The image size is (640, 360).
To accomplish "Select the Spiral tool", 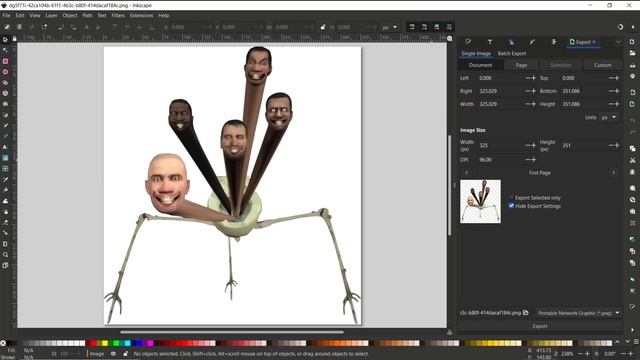I will pos(5,104).
